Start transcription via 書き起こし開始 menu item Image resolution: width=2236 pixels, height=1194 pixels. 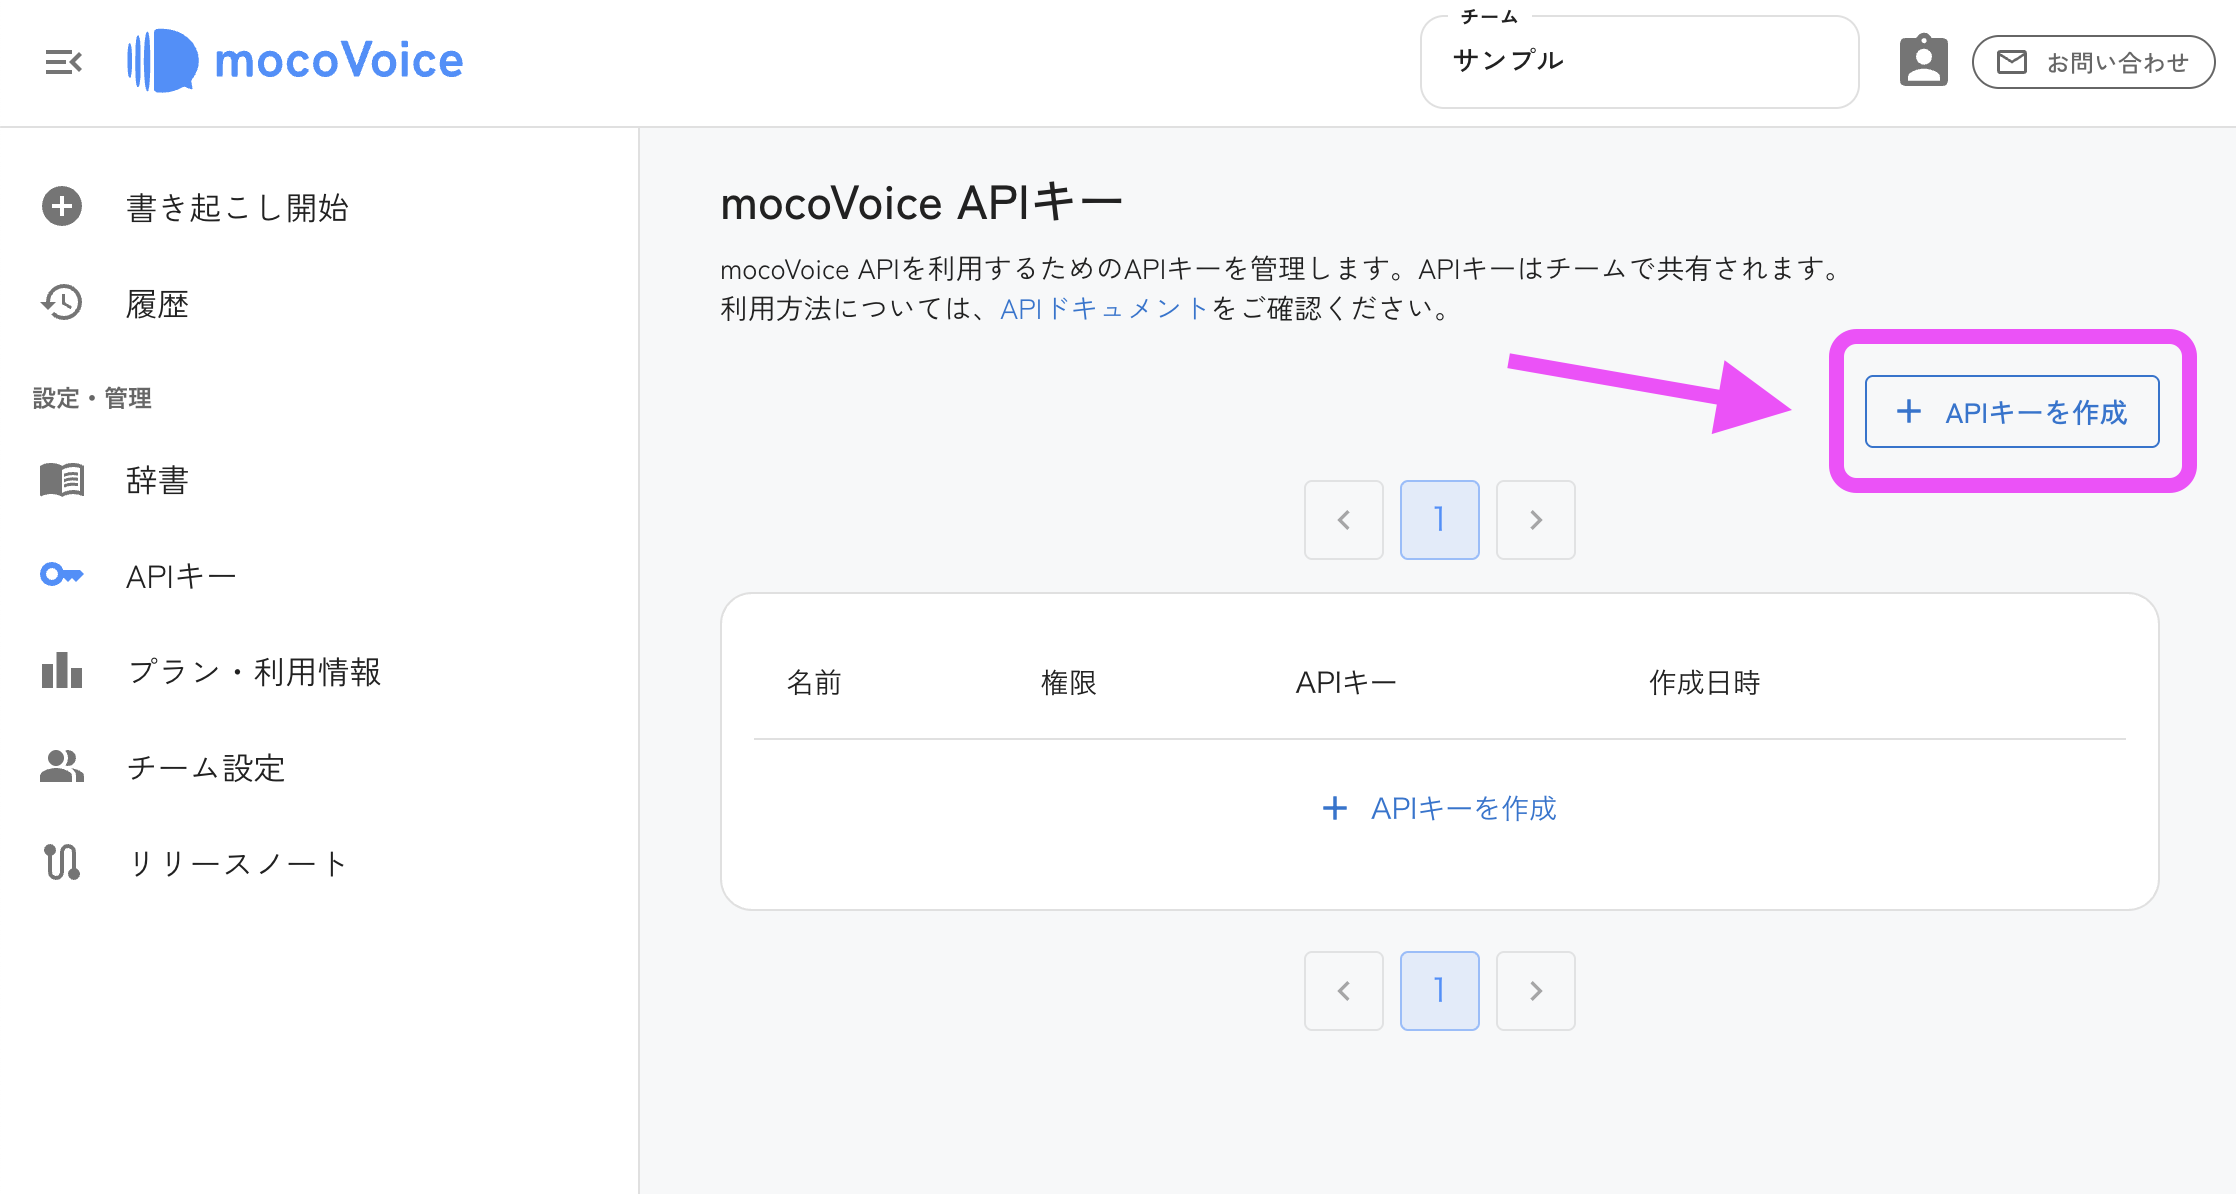237,207
